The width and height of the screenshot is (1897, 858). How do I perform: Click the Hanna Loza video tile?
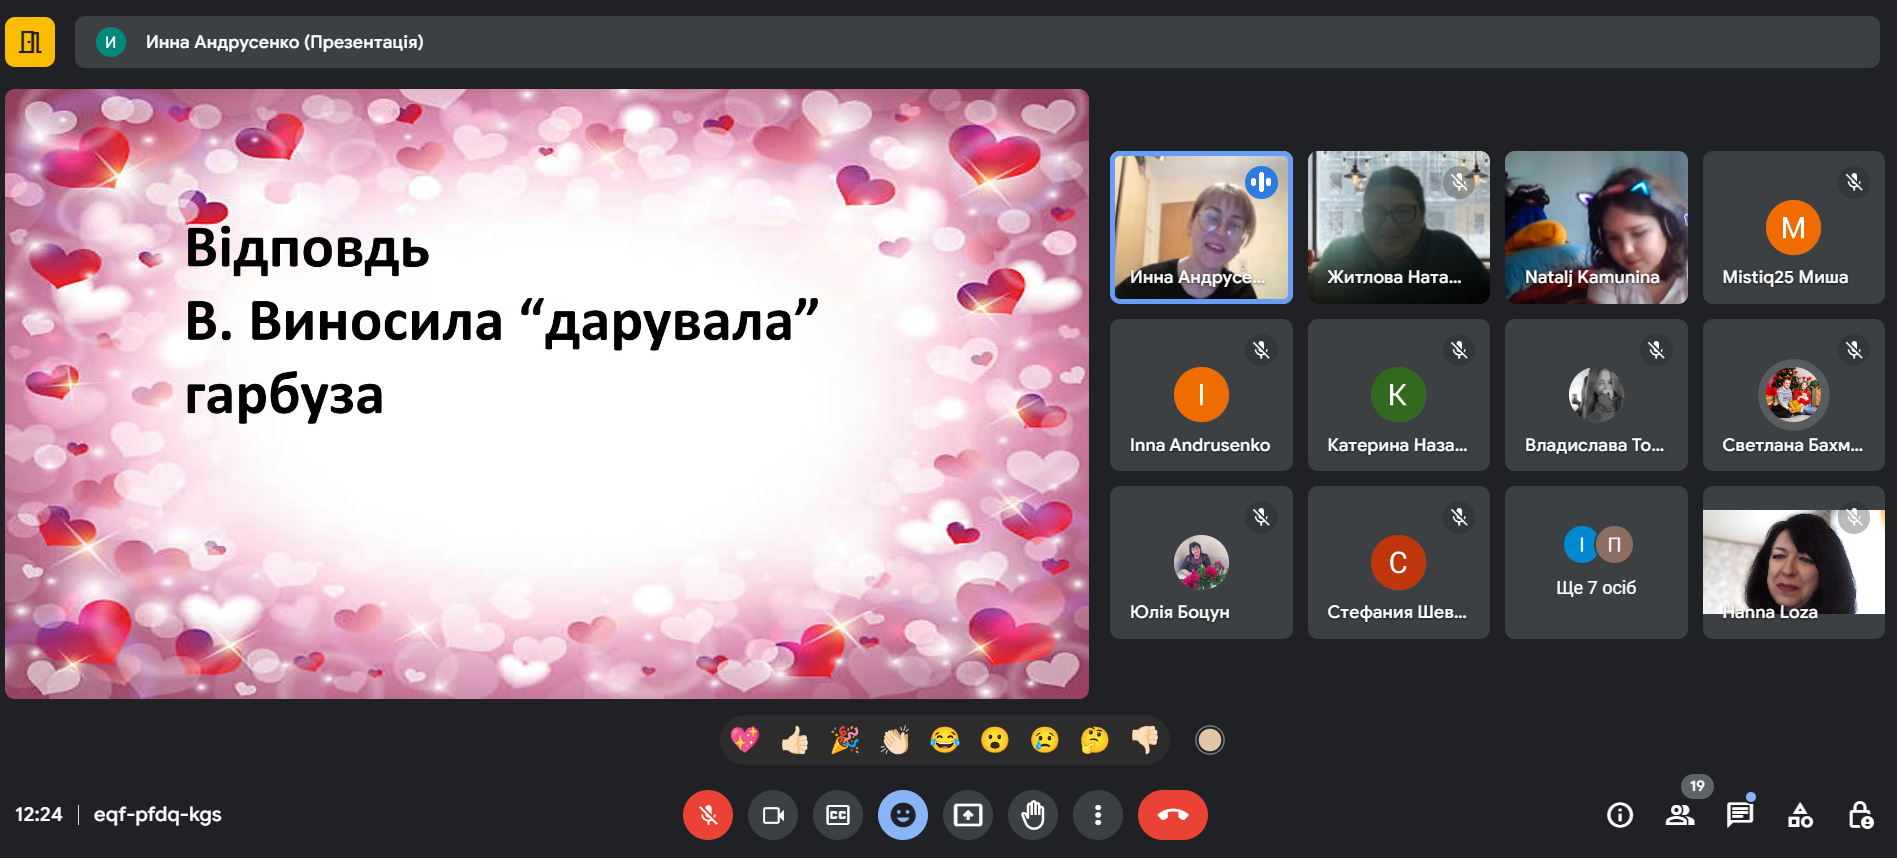[1793, 562]
